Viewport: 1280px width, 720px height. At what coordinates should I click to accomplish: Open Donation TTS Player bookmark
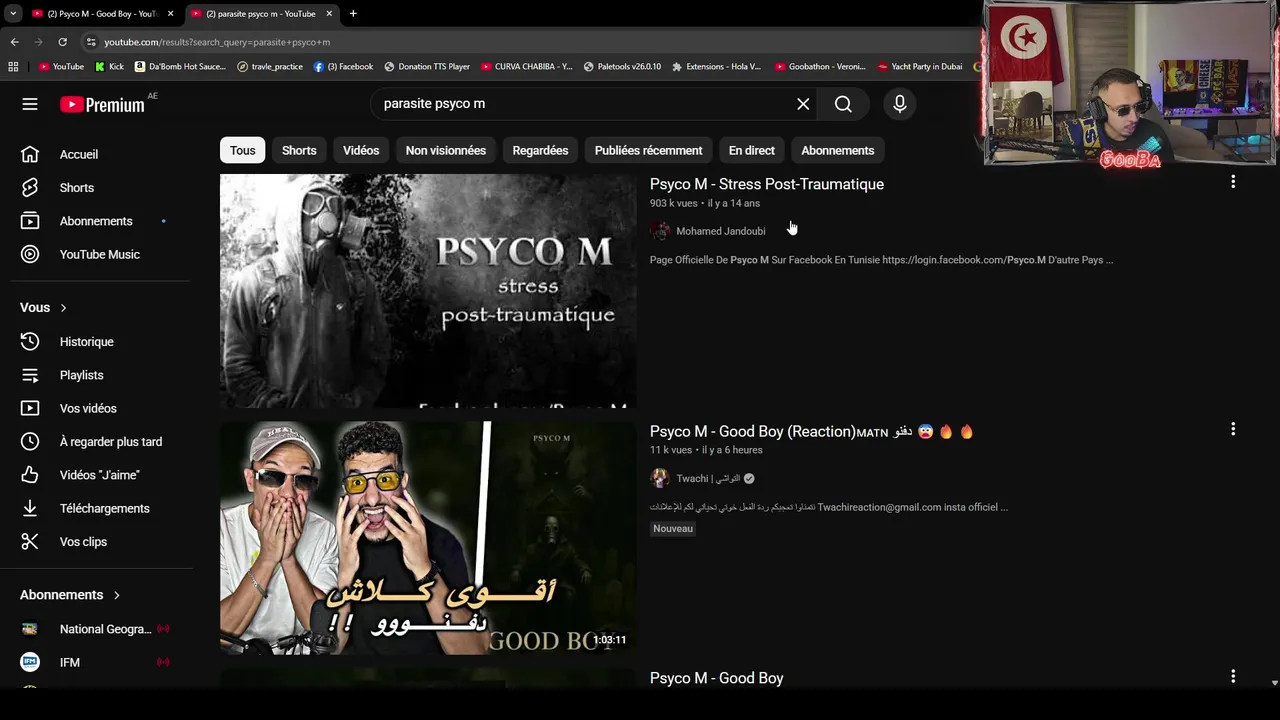[427, 67]
